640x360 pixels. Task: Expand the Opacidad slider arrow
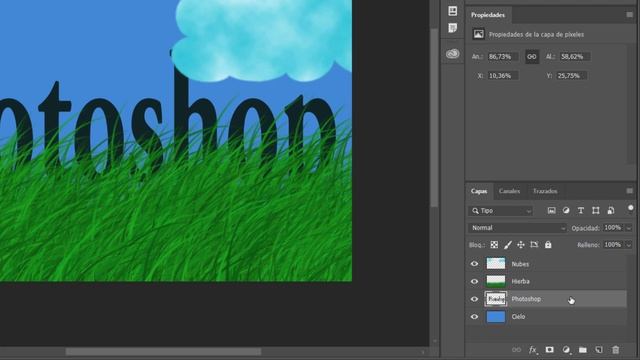coord(629,228)
